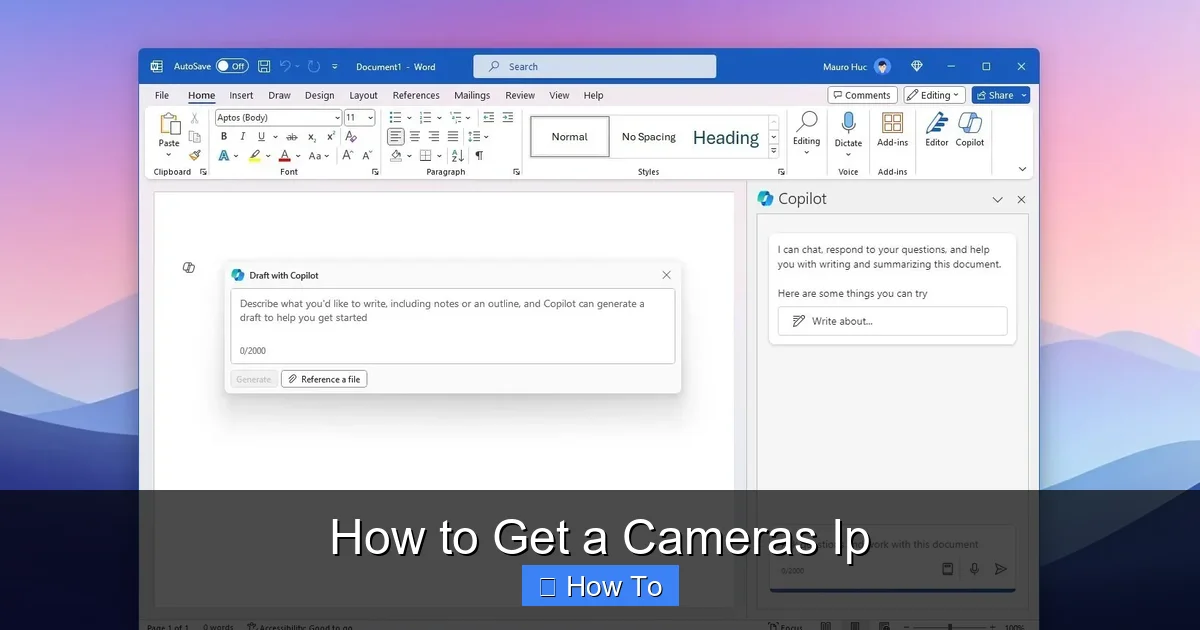Toggle the AutoSave switch
The width and height of the screenshot is (1200, 630).
coord(232,66)
